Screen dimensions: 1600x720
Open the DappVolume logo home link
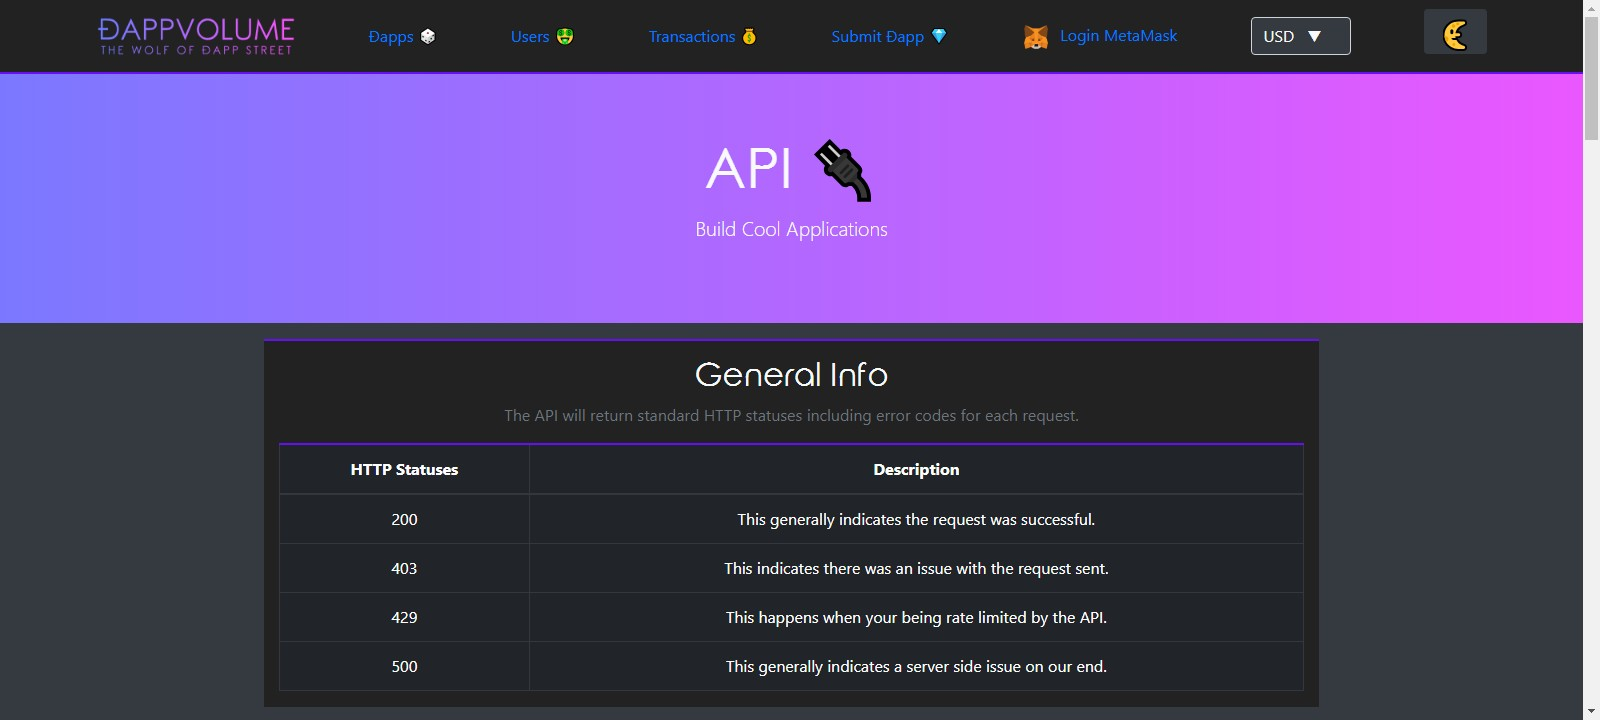(x=196, y=36)
